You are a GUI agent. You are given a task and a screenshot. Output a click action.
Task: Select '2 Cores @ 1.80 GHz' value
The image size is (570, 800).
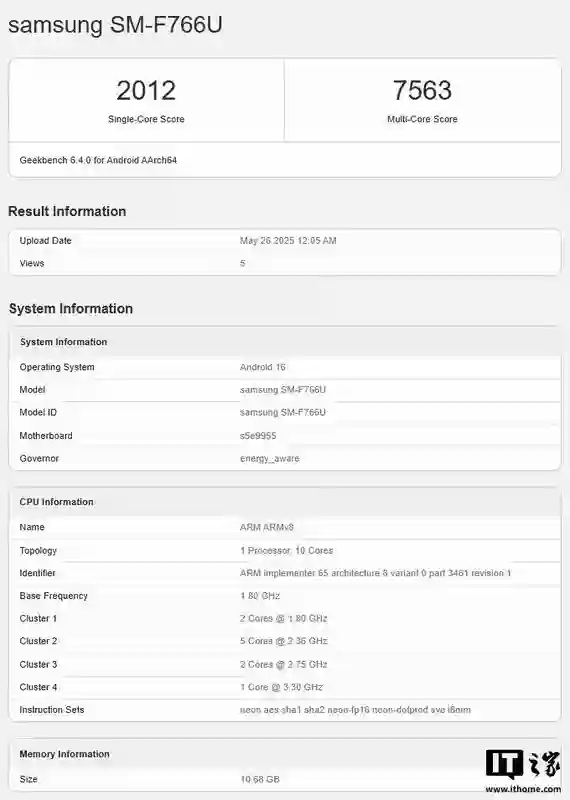pyautogui.click(x=283, y=618)
